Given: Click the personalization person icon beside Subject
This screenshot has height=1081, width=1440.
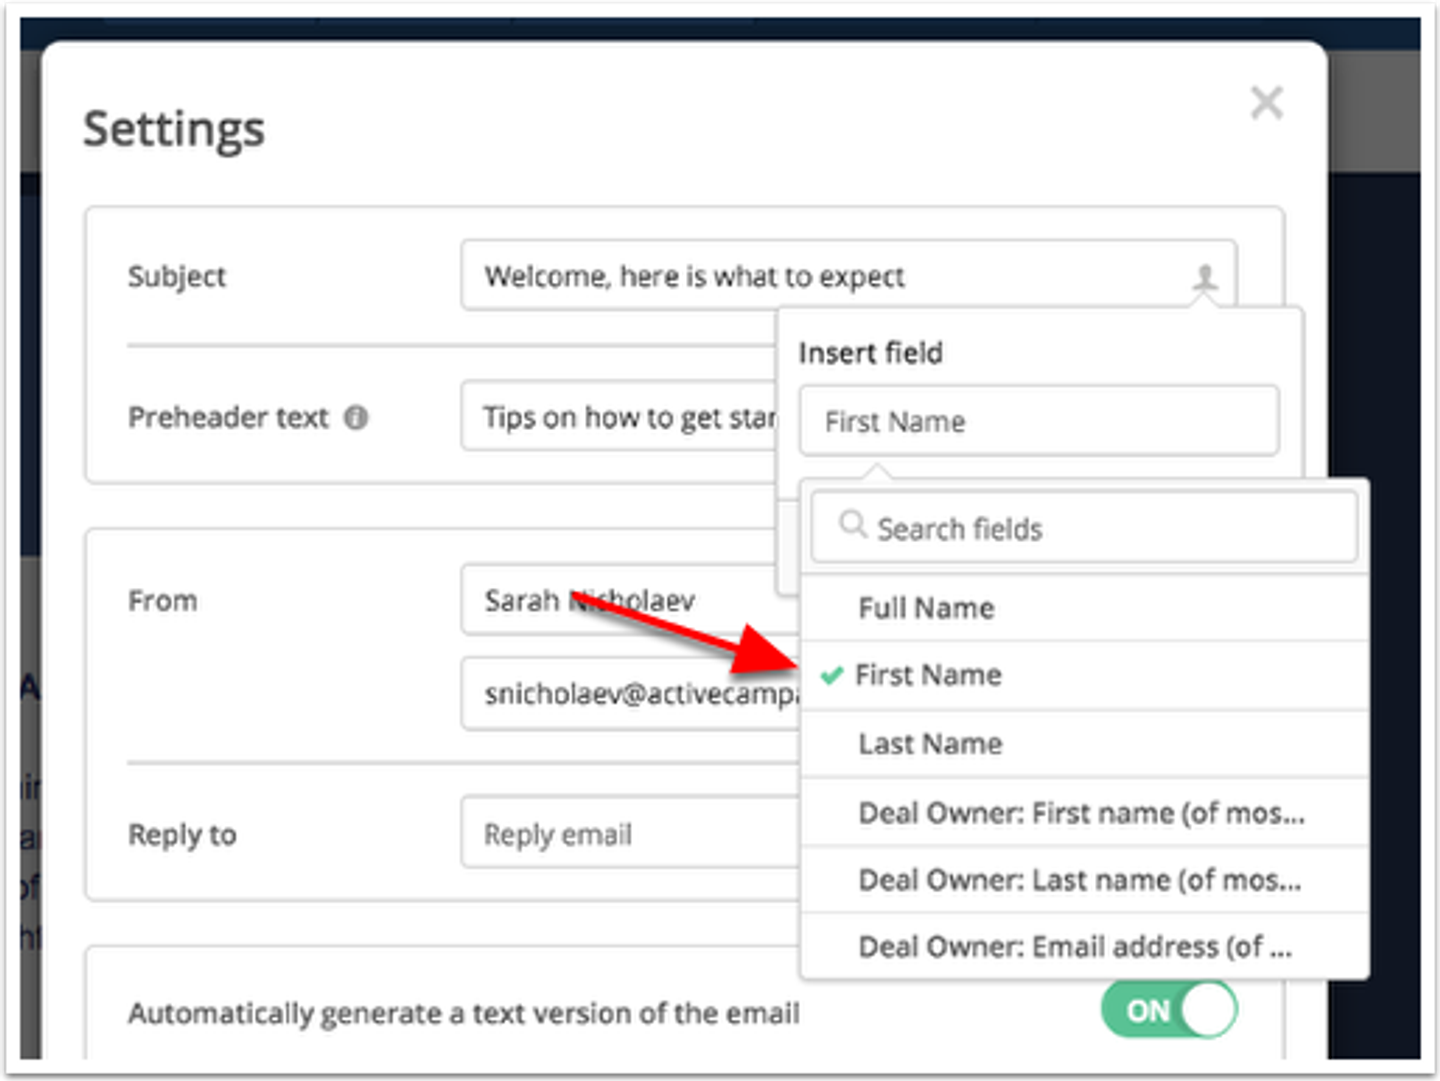Looking at the screenshot, I should pos(1207,277).
